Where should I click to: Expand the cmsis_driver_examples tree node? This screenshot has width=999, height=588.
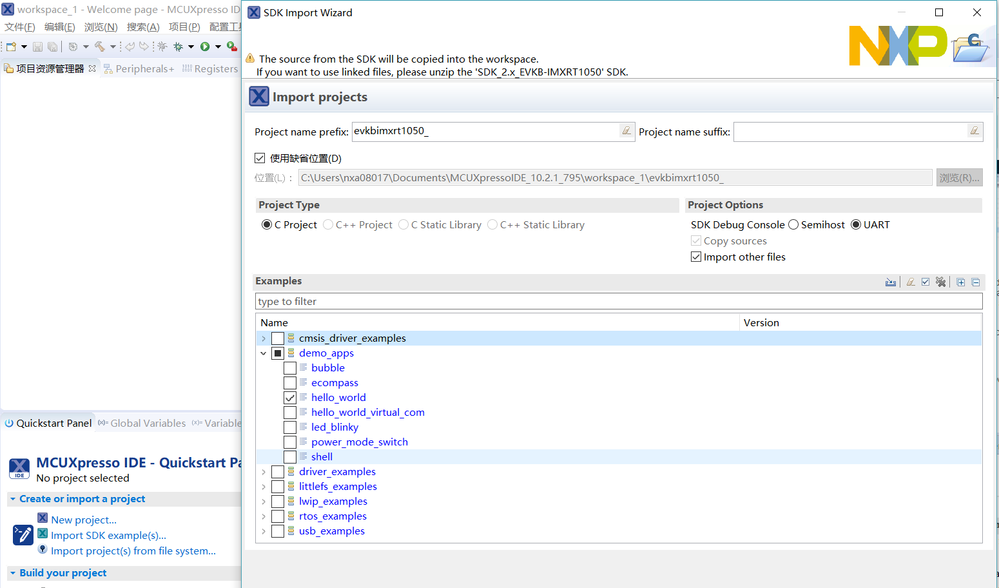263,338
